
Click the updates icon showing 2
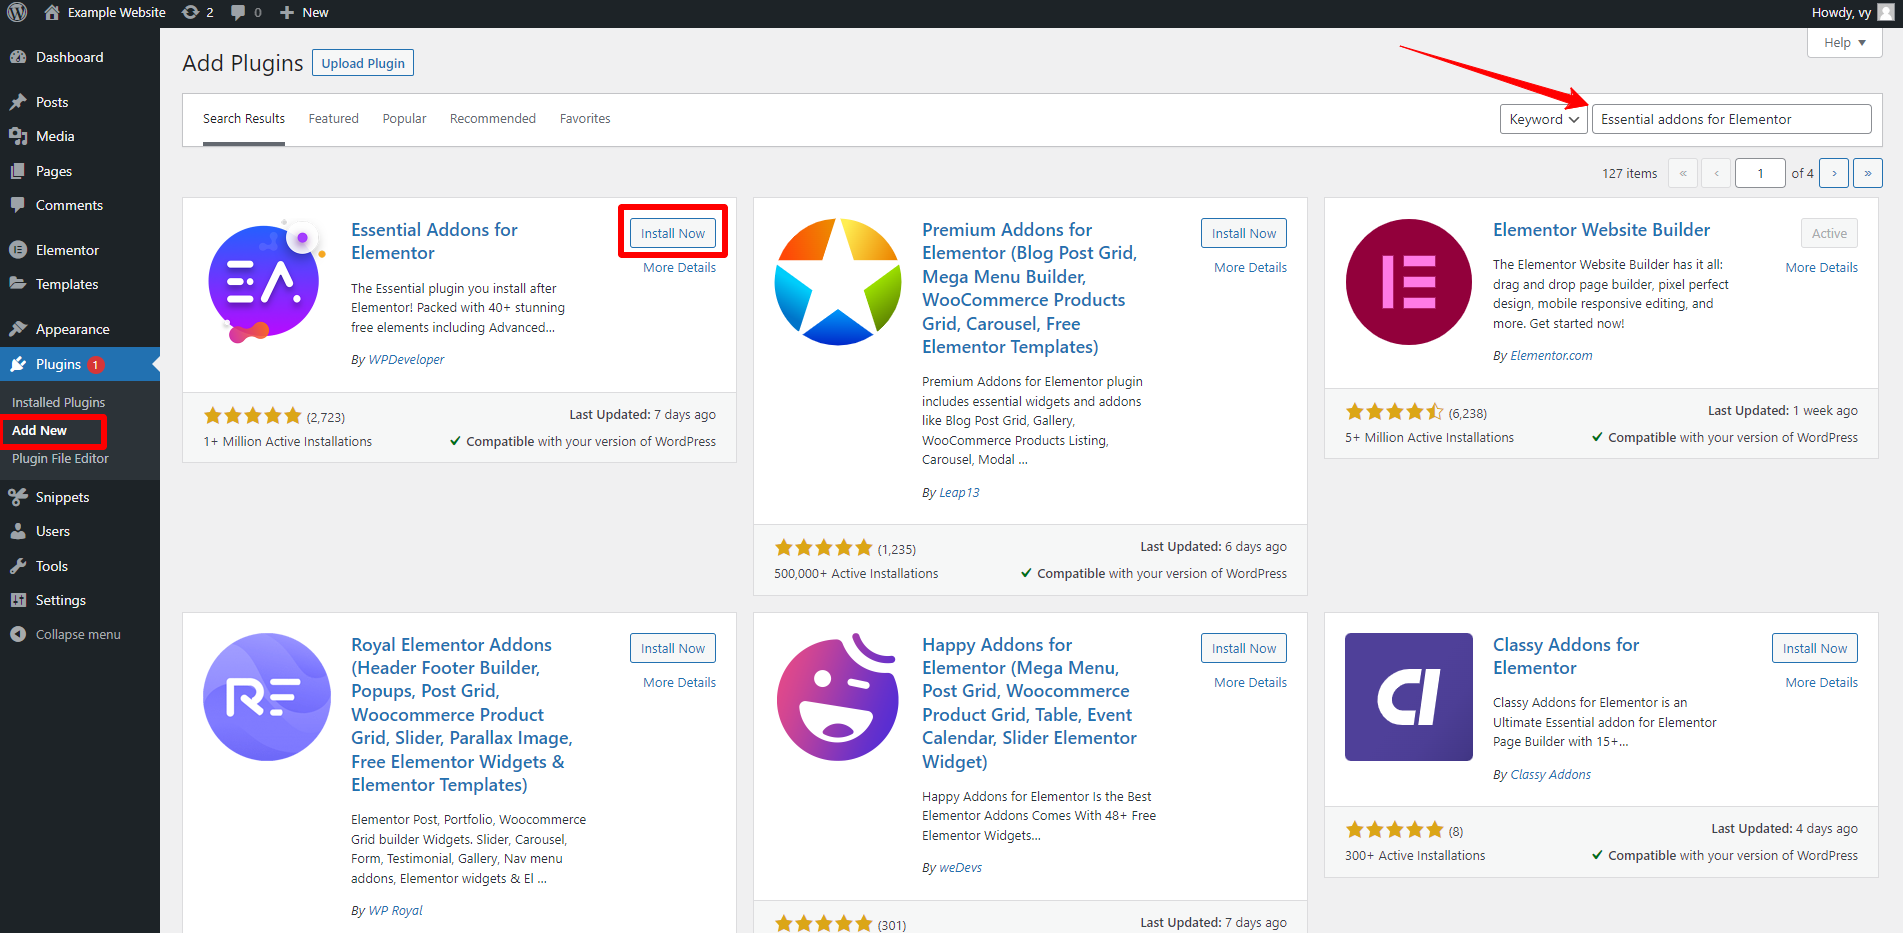[x=190, y=12]
